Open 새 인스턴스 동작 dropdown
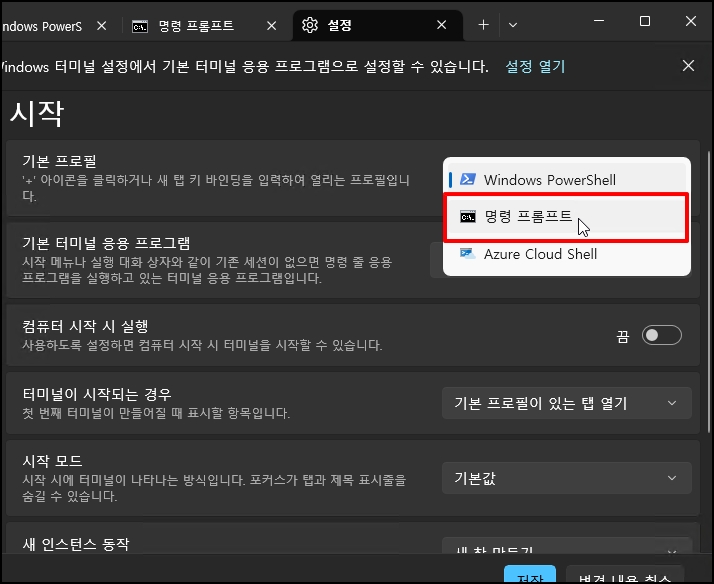 tap(566, 545)
